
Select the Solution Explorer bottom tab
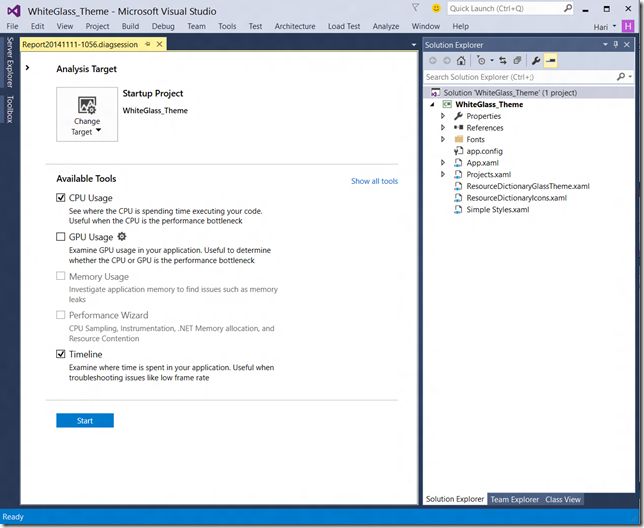455,499
